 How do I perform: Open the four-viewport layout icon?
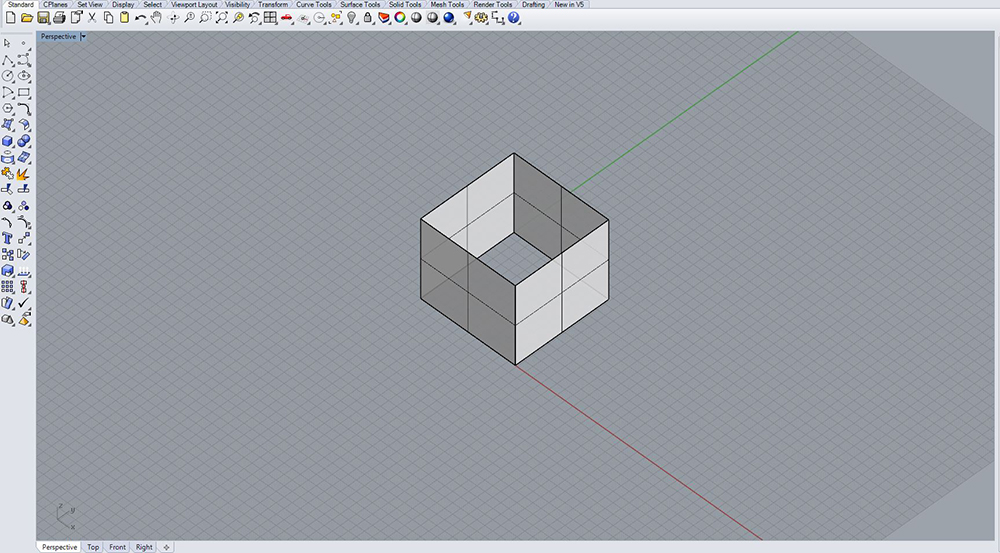(x=270, y=18)
